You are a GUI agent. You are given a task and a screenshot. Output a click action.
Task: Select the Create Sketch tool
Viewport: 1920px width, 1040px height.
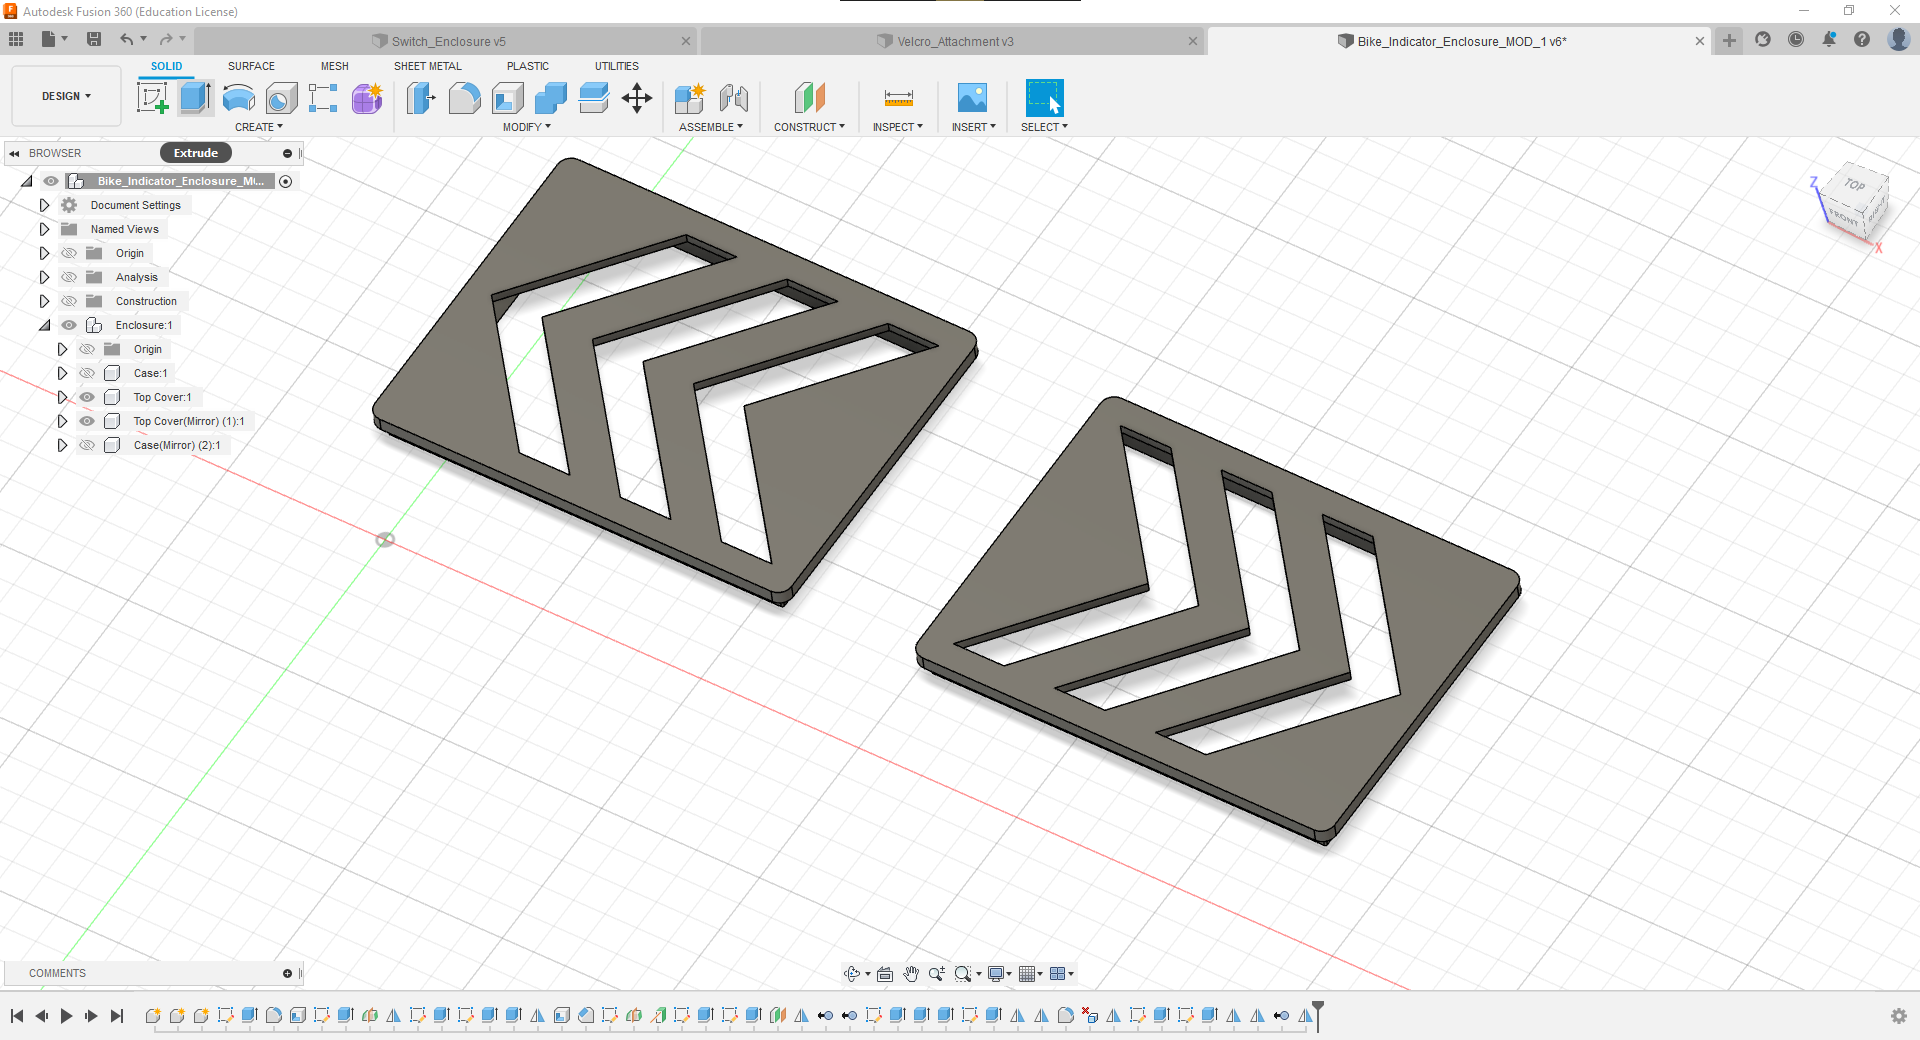(x=152, y=98)
